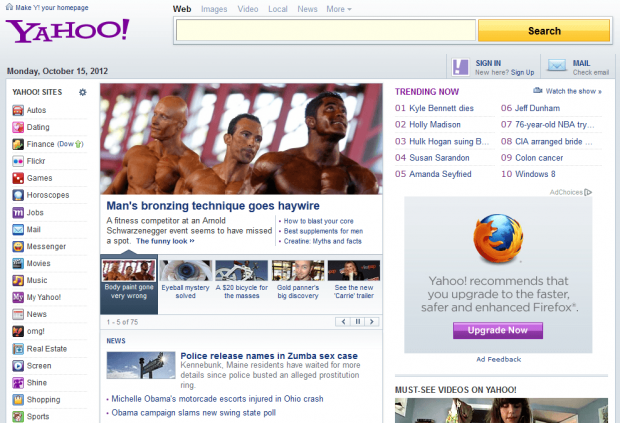
Task: Open How to blast your core link
Action: (x=318, y=221)
